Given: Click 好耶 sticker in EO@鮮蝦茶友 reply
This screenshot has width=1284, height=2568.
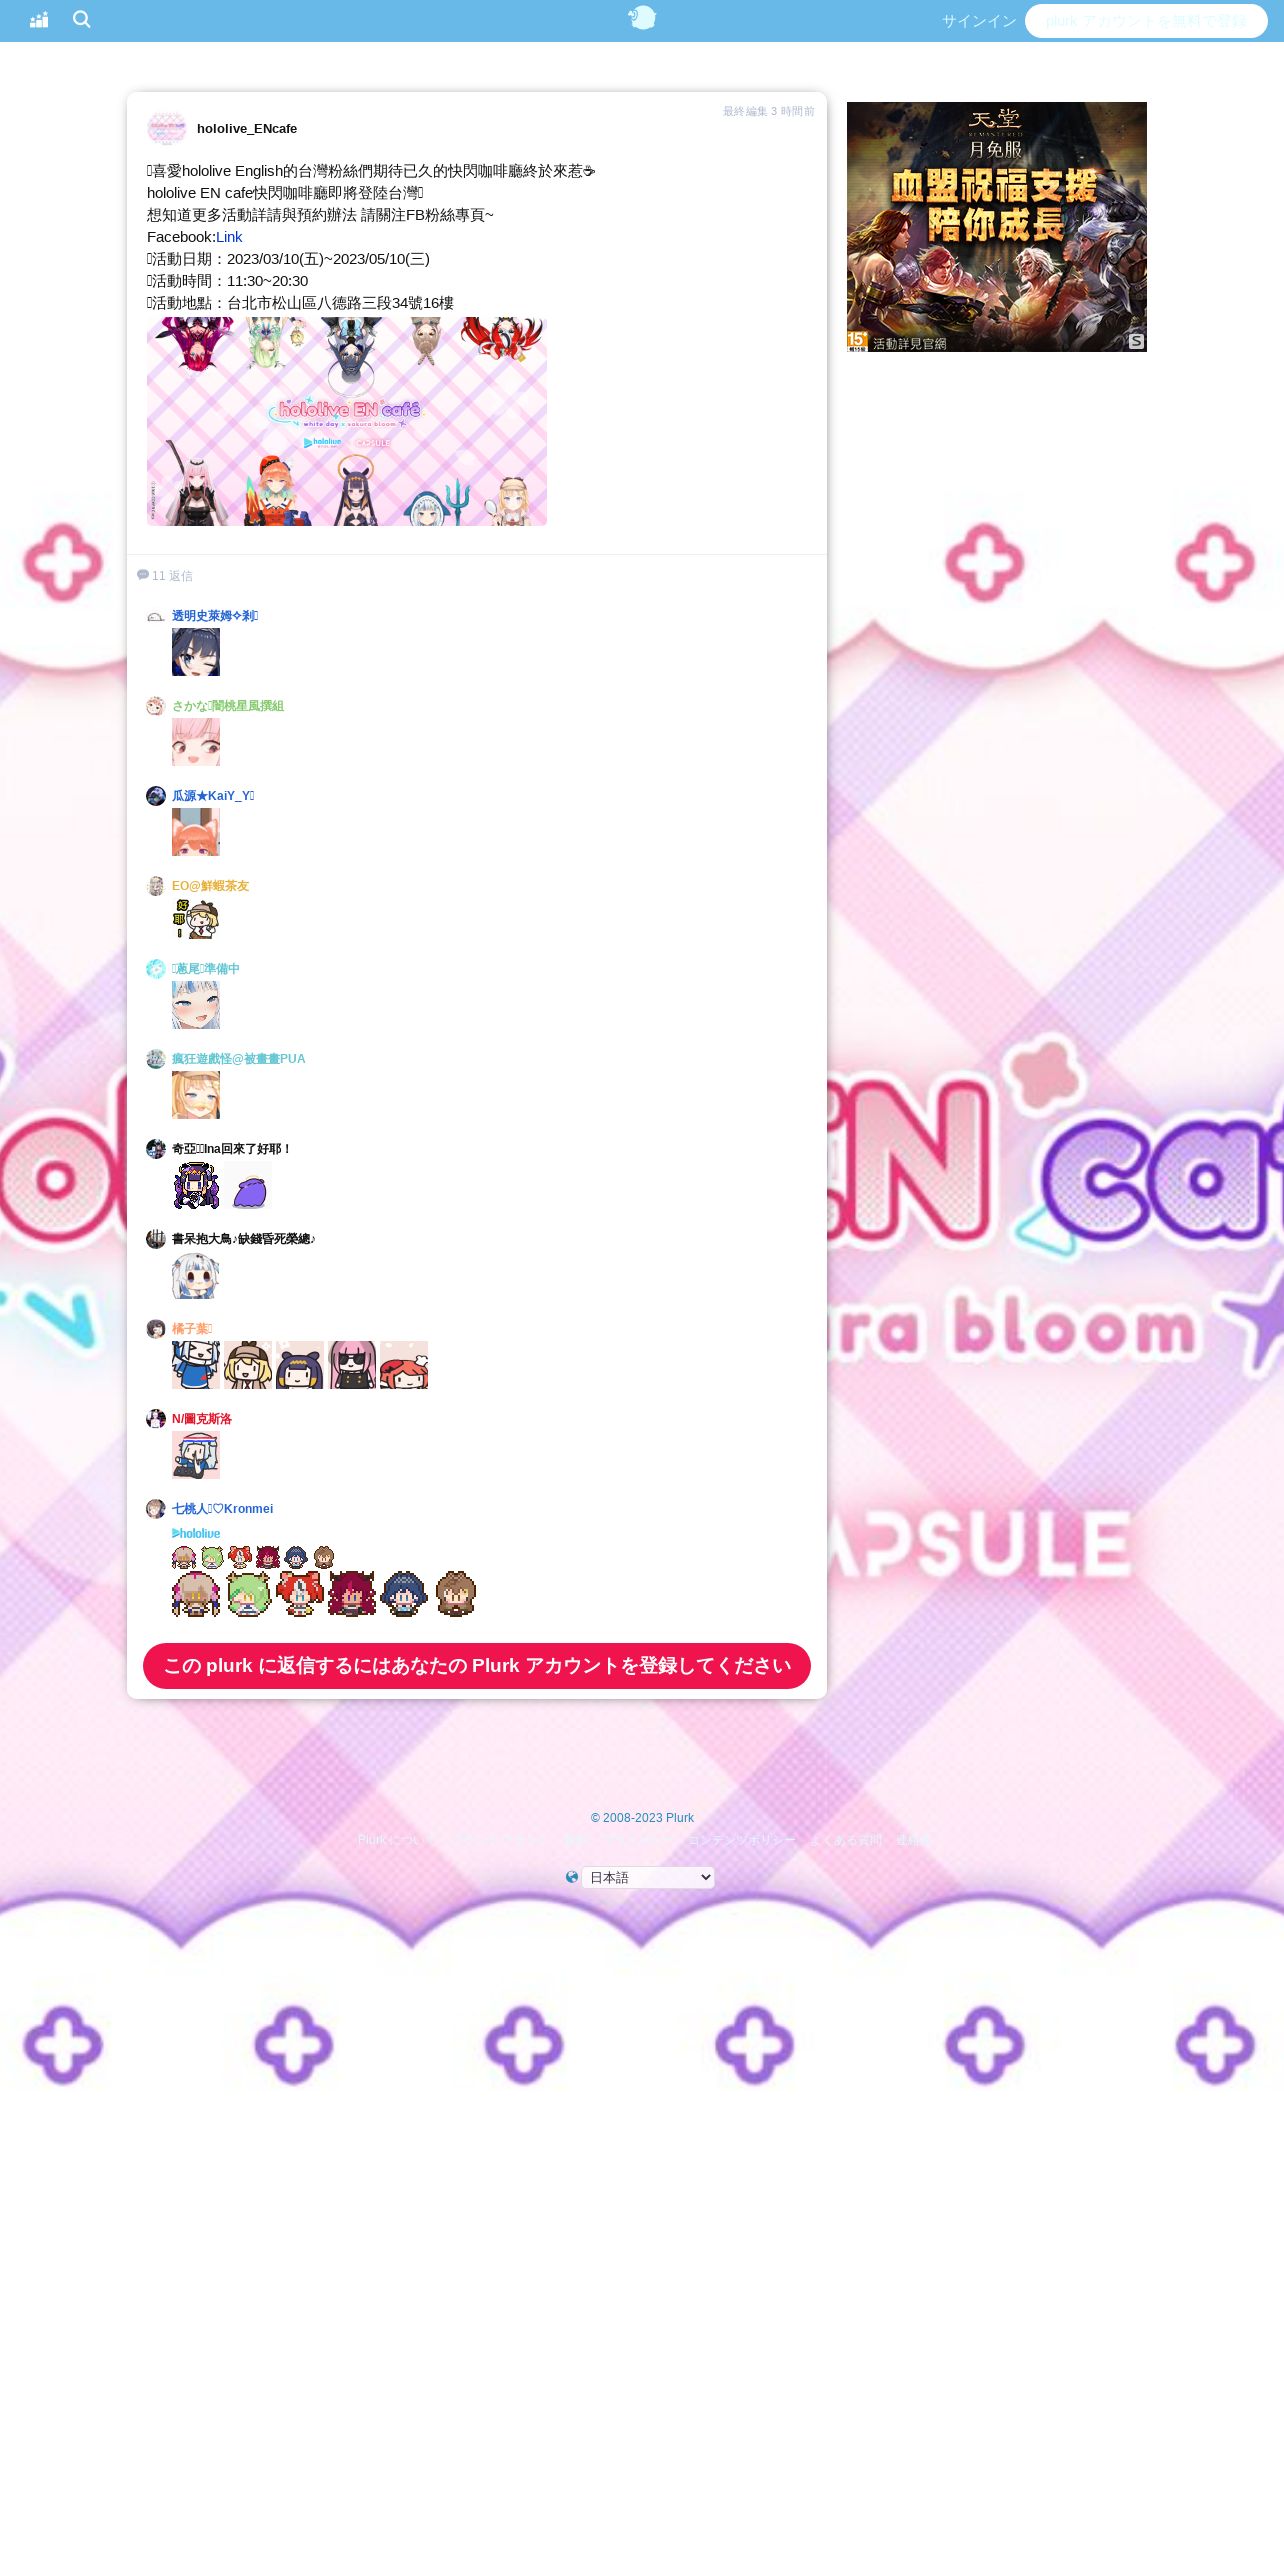Looking at the screenshot, I should tap(196, 918).
